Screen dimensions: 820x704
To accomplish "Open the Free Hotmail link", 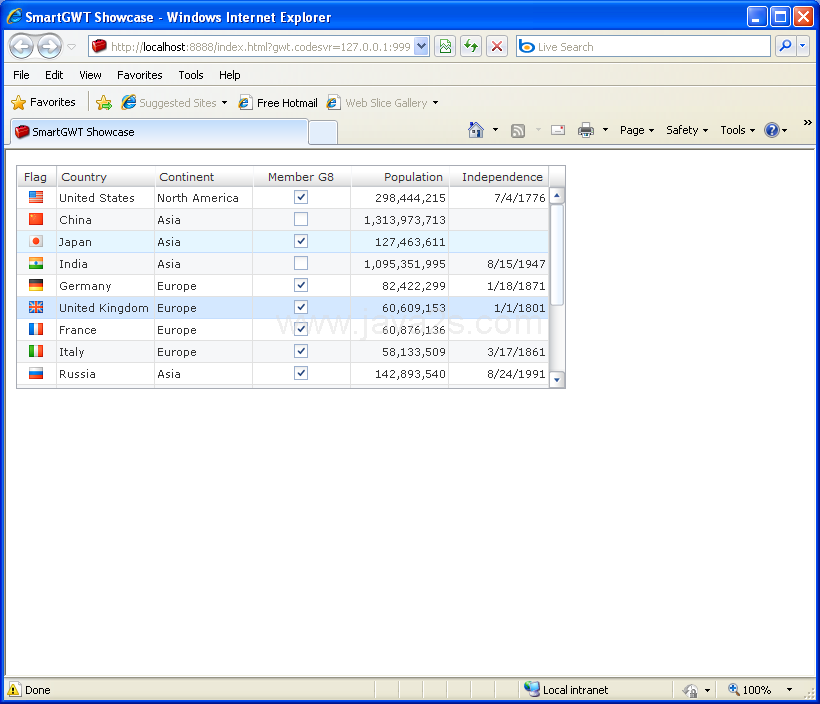I will 278,103.
